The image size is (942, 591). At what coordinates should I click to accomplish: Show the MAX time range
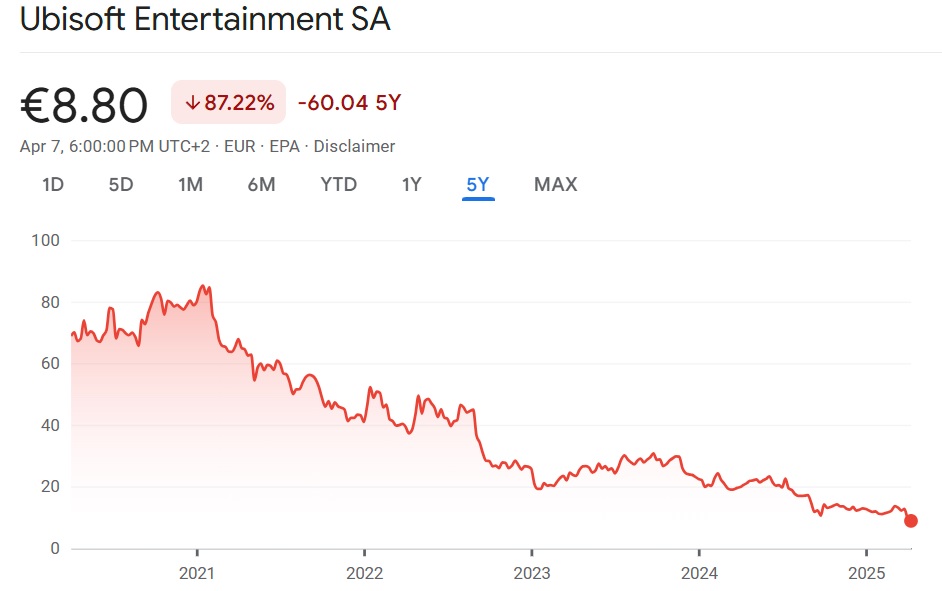pyautogui.click(x=555, y=185)
